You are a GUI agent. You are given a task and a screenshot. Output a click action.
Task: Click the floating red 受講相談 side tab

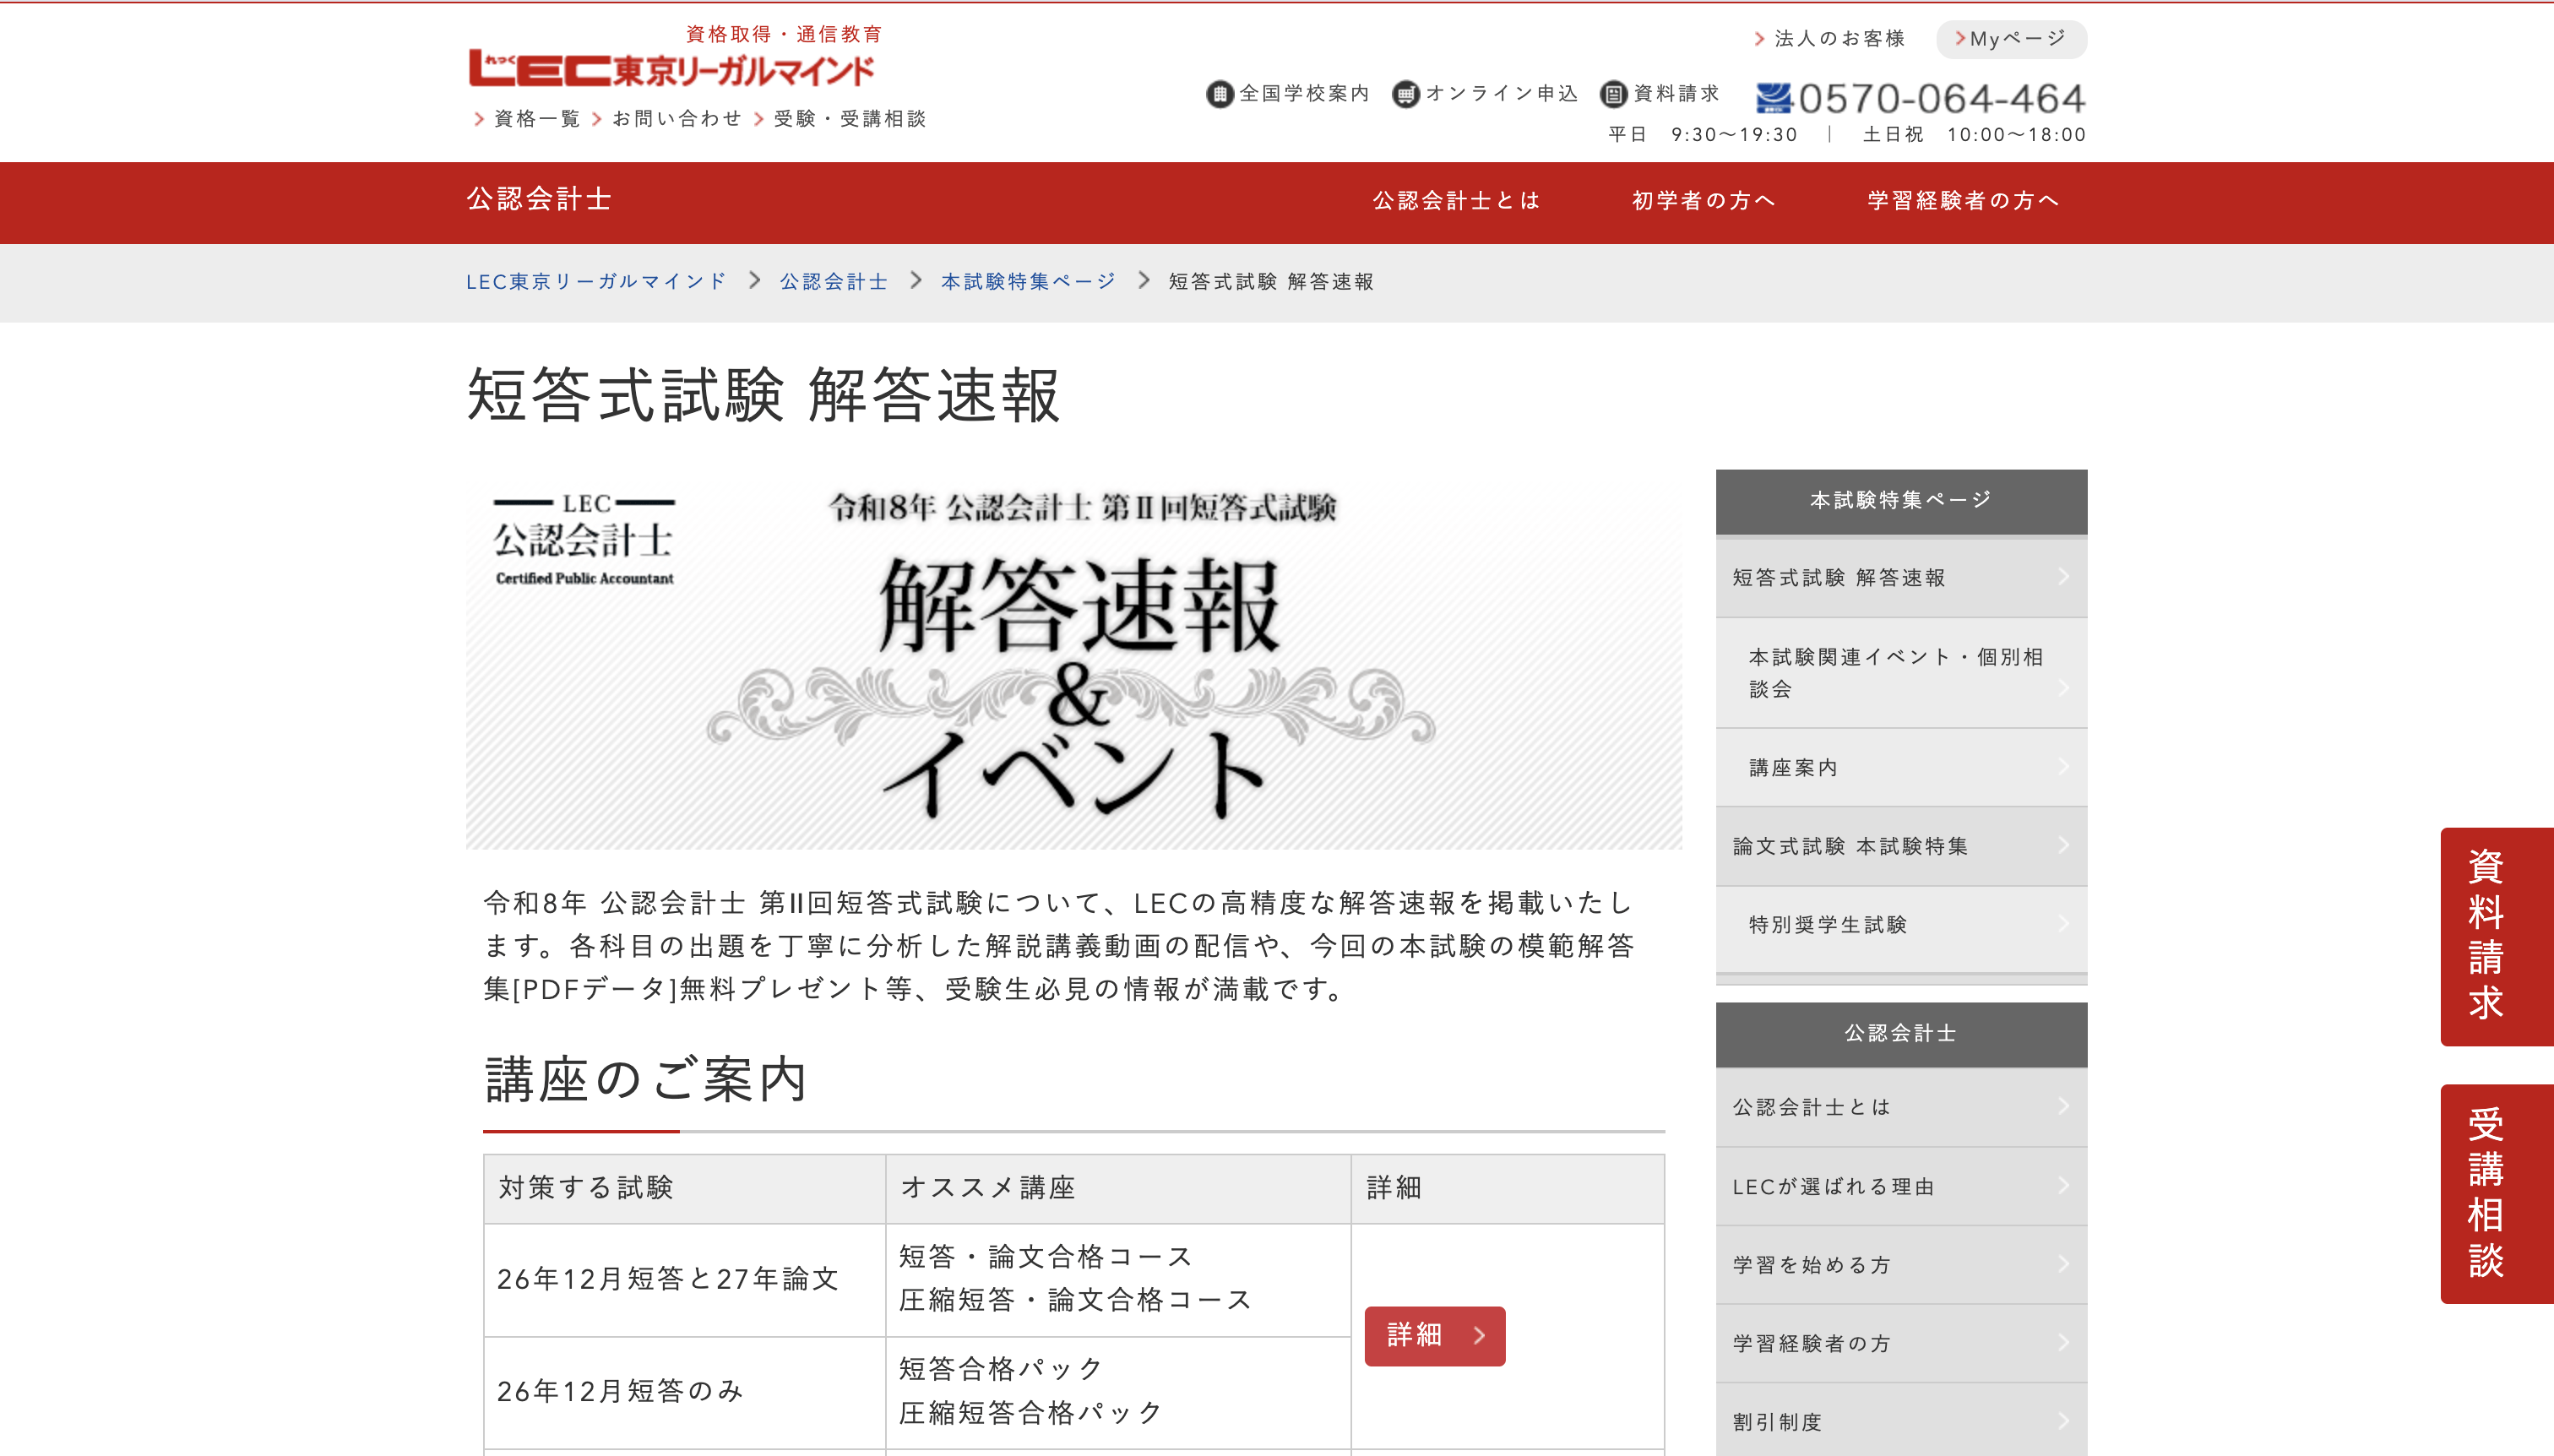tap(2497, 1194)
